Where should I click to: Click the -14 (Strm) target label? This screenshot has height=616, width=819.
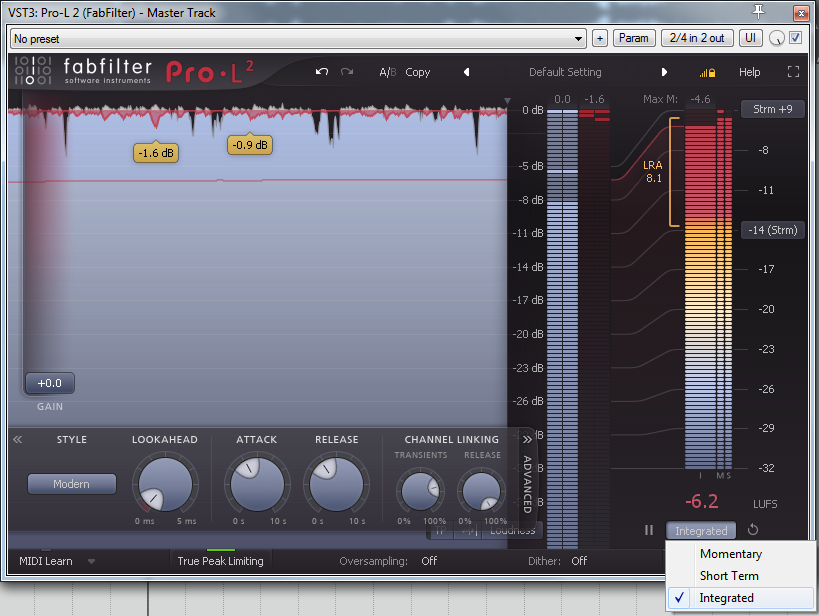click(773, 230)
